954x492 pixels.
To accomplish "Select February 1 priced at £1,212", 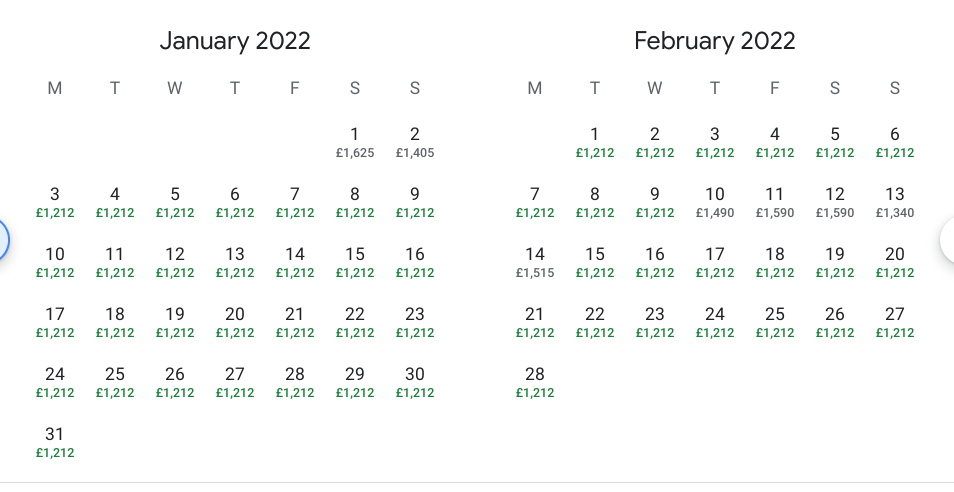I will 595,142.
